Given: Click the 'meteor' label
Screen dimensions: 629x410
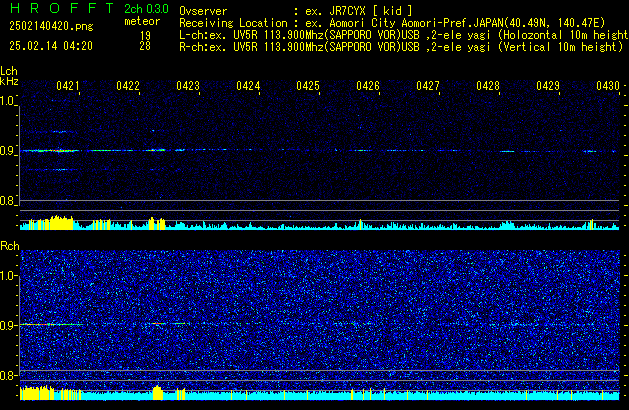Looking at the screenshot, I should tap(142, 21).
